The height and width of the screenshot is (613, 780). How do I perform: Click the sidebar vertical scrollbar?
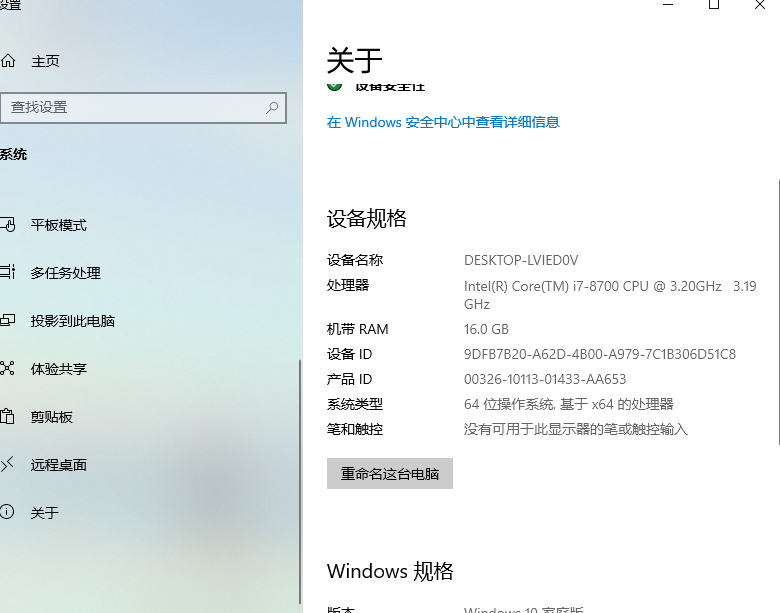tap(300, 481)
